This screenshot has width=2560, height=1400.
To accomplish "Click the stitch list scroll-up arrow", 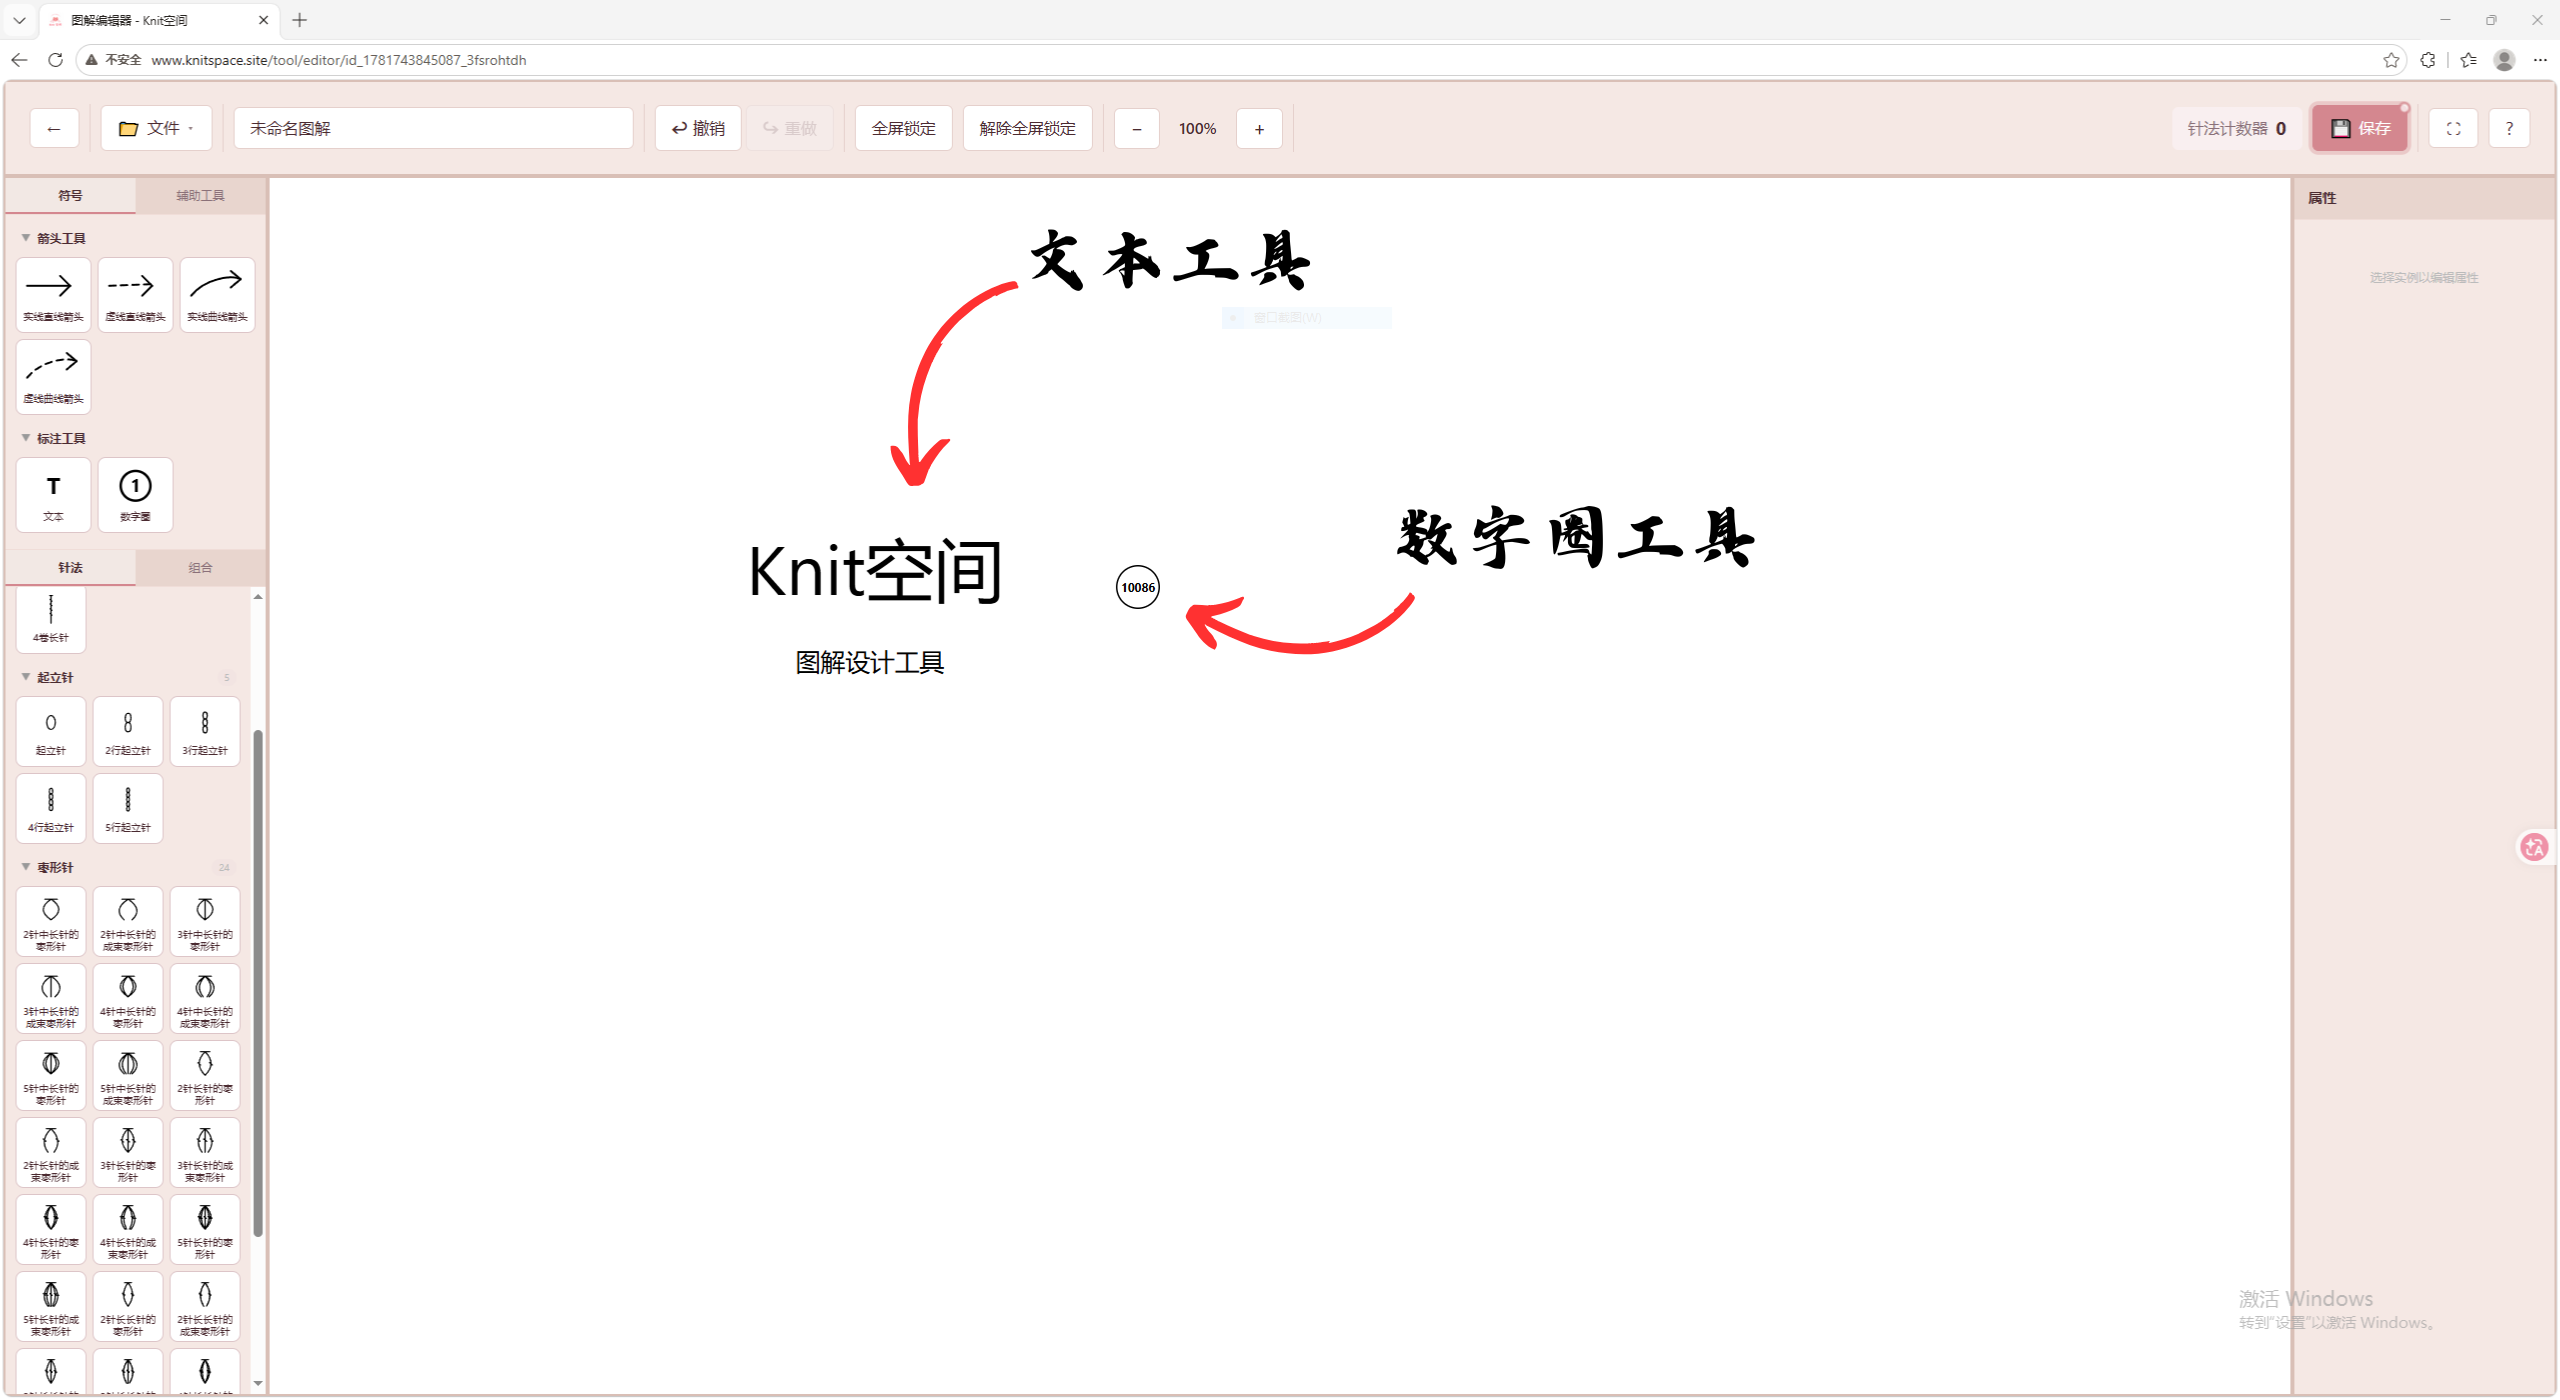I will pos(258,596).
